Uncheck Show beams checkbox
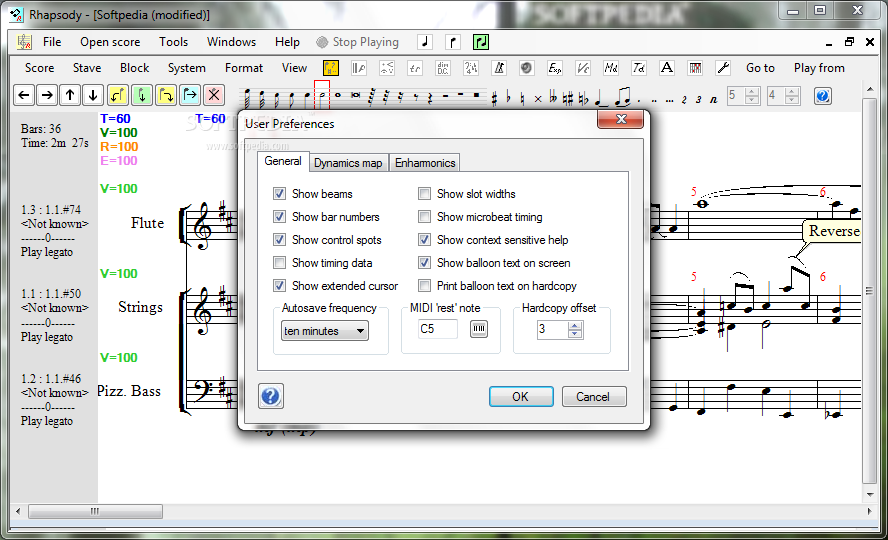The image size is (888, 540). click(x=279, y=194)
